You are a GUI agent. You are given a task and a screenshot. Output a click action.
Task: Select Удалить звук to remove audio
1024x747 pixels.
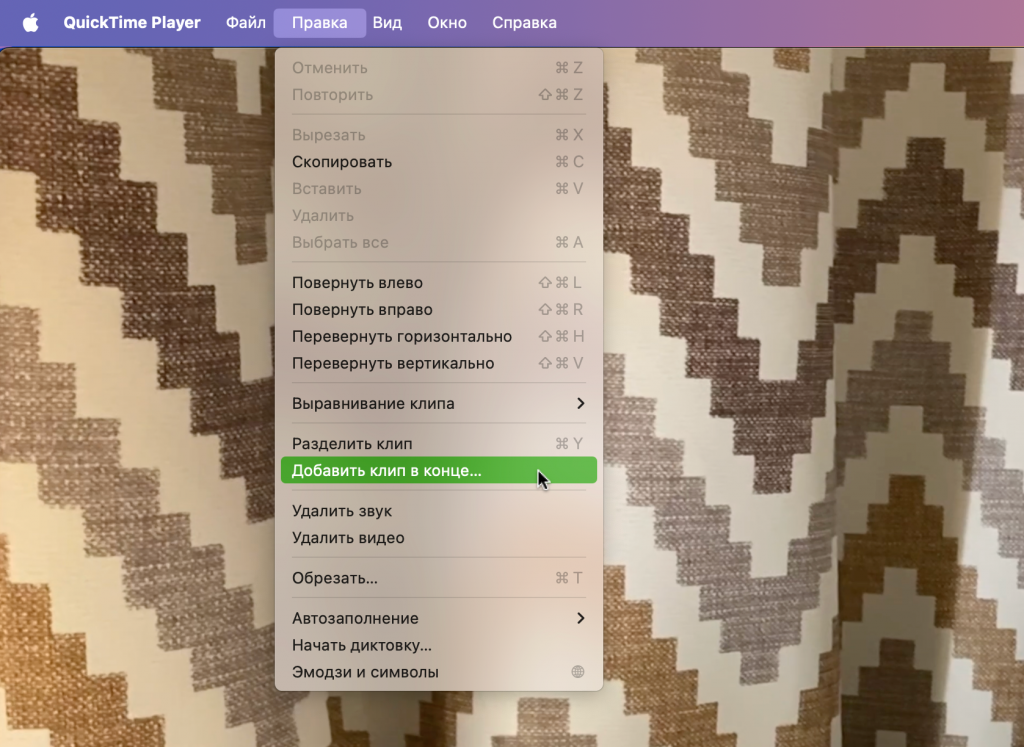click(x=340, y=511)
